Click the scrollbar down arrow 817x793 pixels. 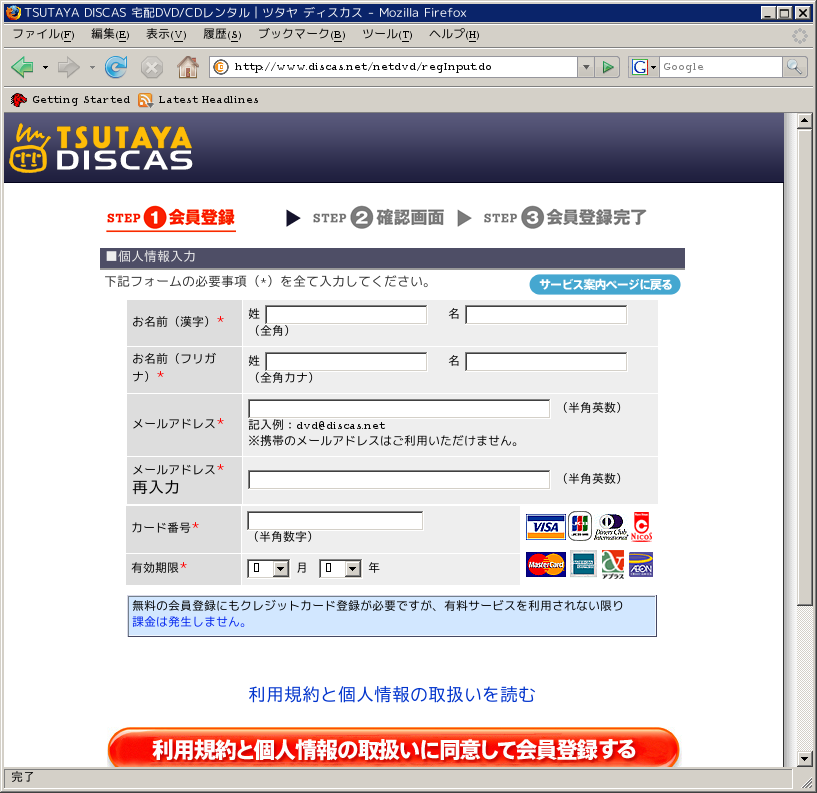[x=804, y=759]
